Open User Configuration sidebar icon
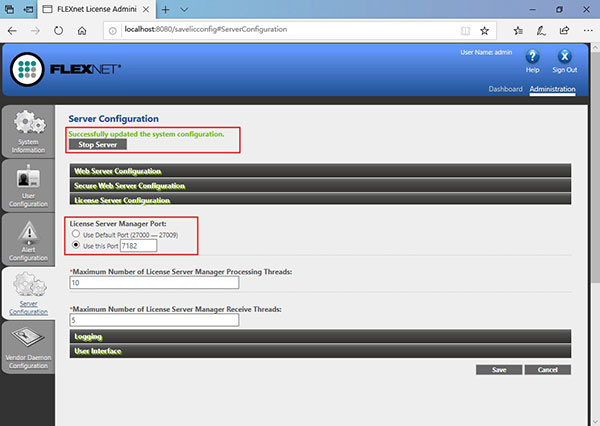This screenshot has width=600, height=426. [x=28, y=178]
